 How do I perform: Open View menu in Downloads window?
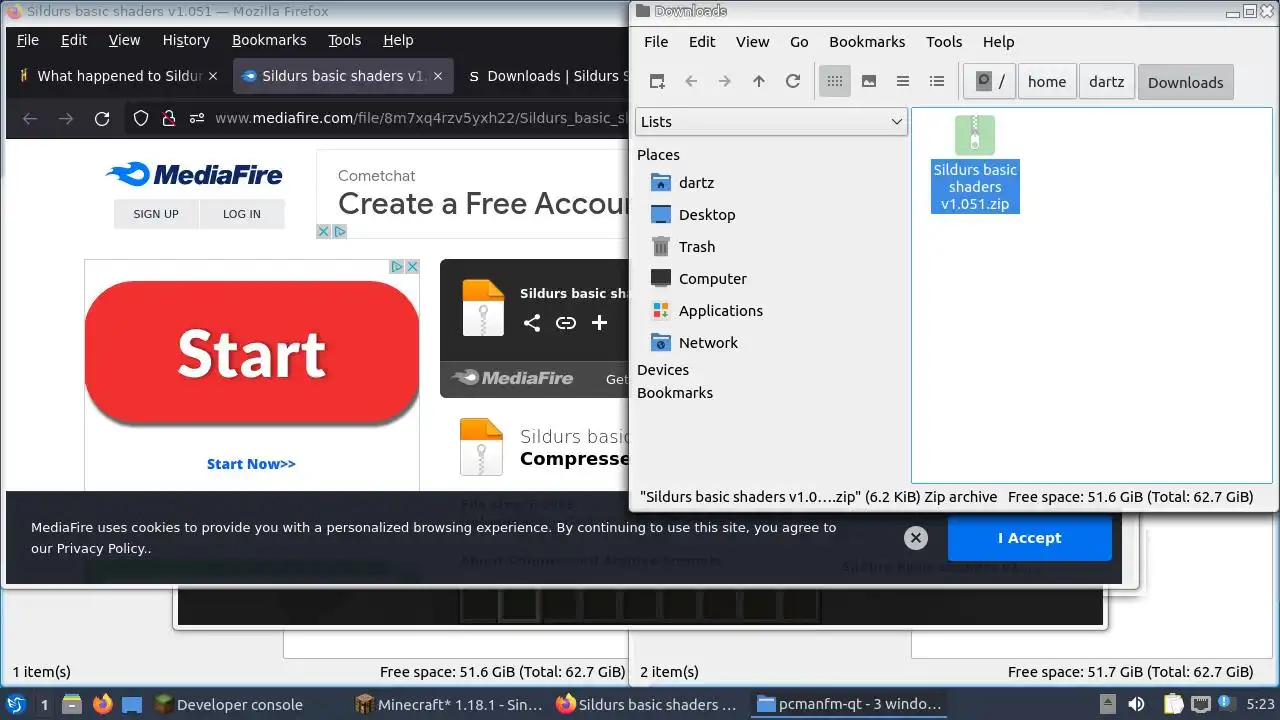(x=753, y=42)
